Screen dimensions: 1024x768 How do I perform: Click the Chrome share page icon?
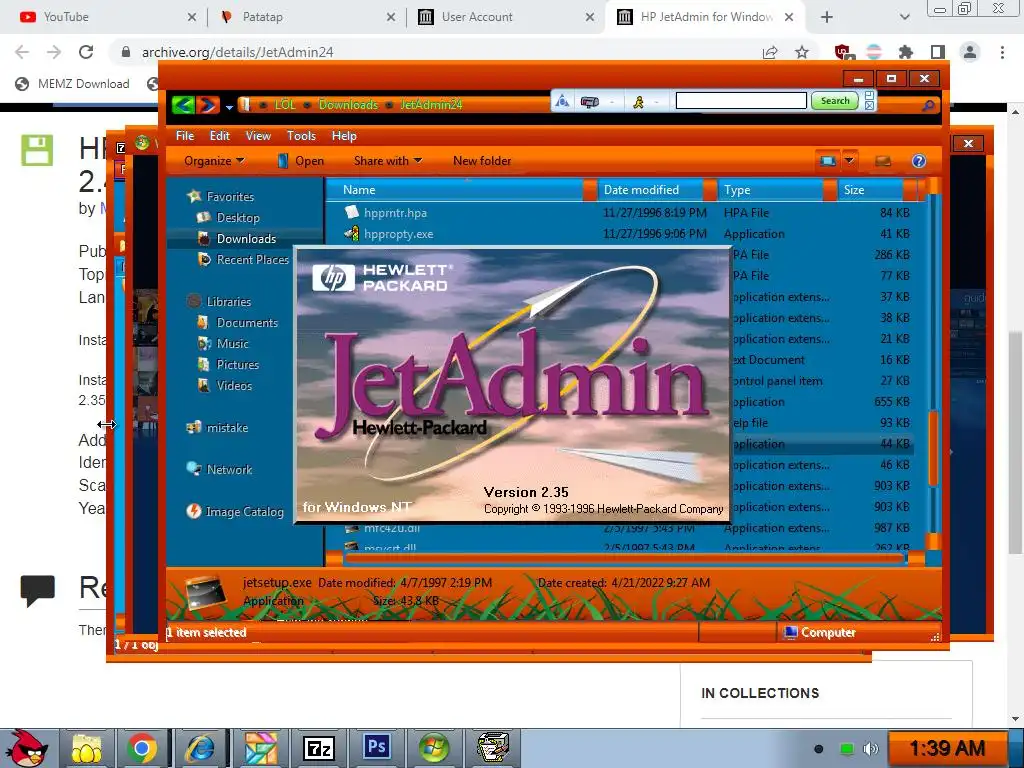770,52
